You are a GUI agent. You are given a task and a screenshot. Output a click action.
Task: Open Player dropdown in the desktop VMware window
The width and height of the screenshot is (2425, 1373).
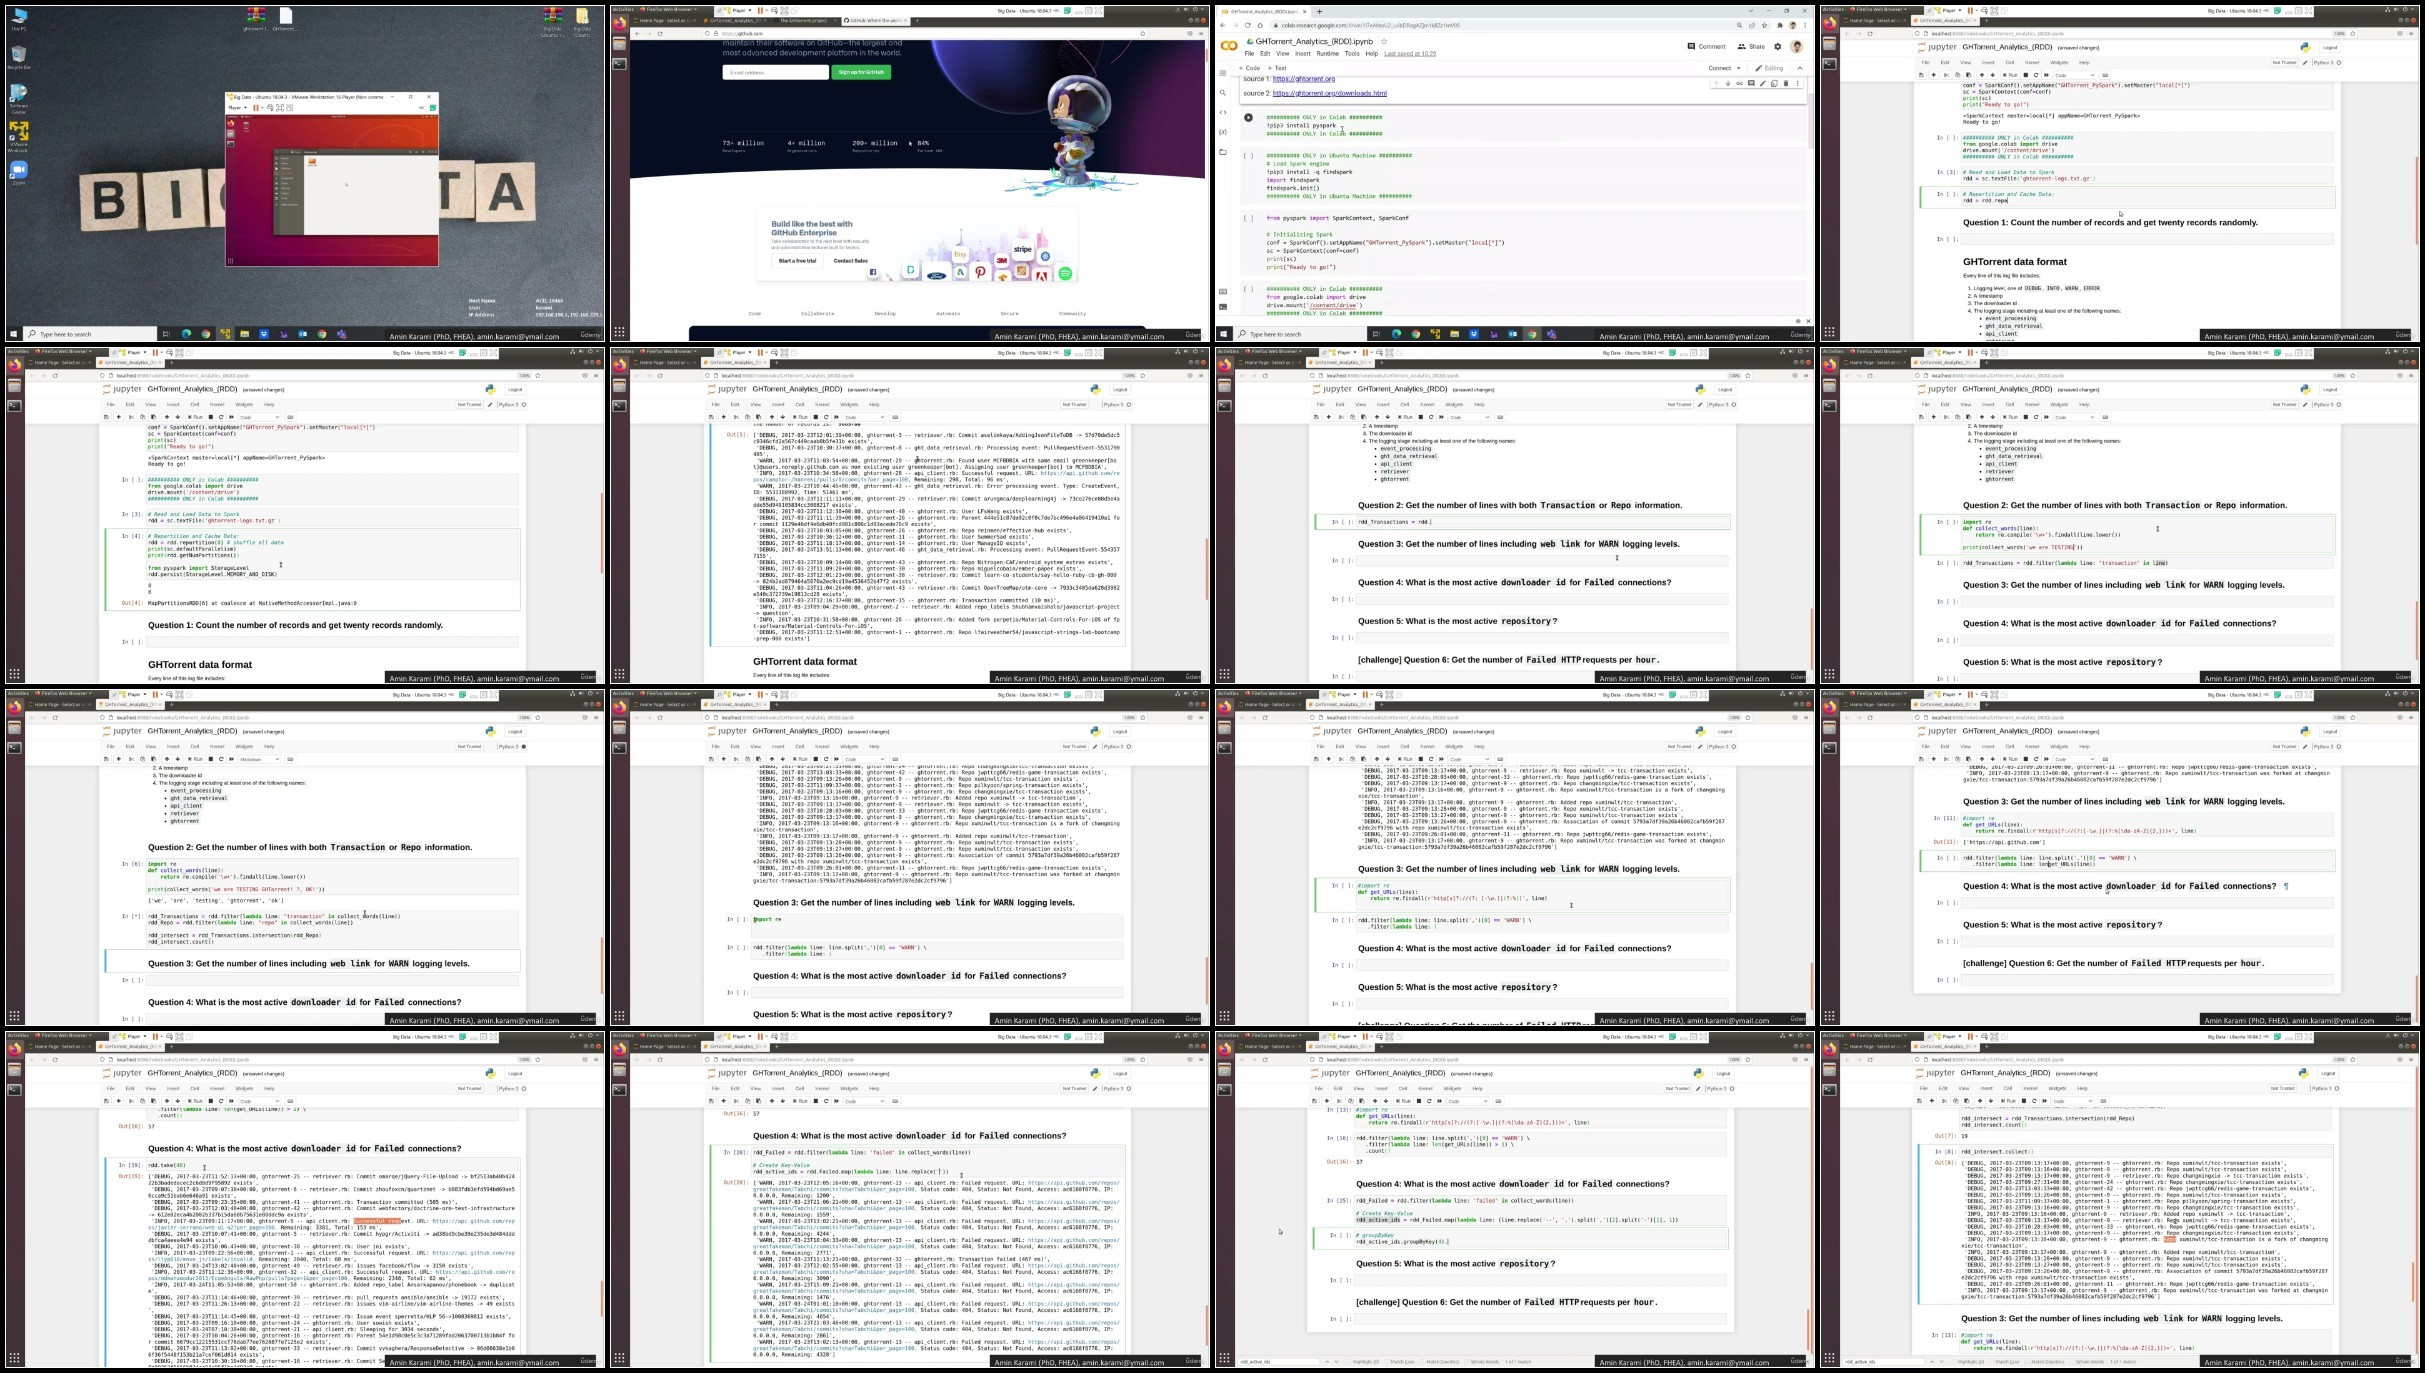[237, 108]
